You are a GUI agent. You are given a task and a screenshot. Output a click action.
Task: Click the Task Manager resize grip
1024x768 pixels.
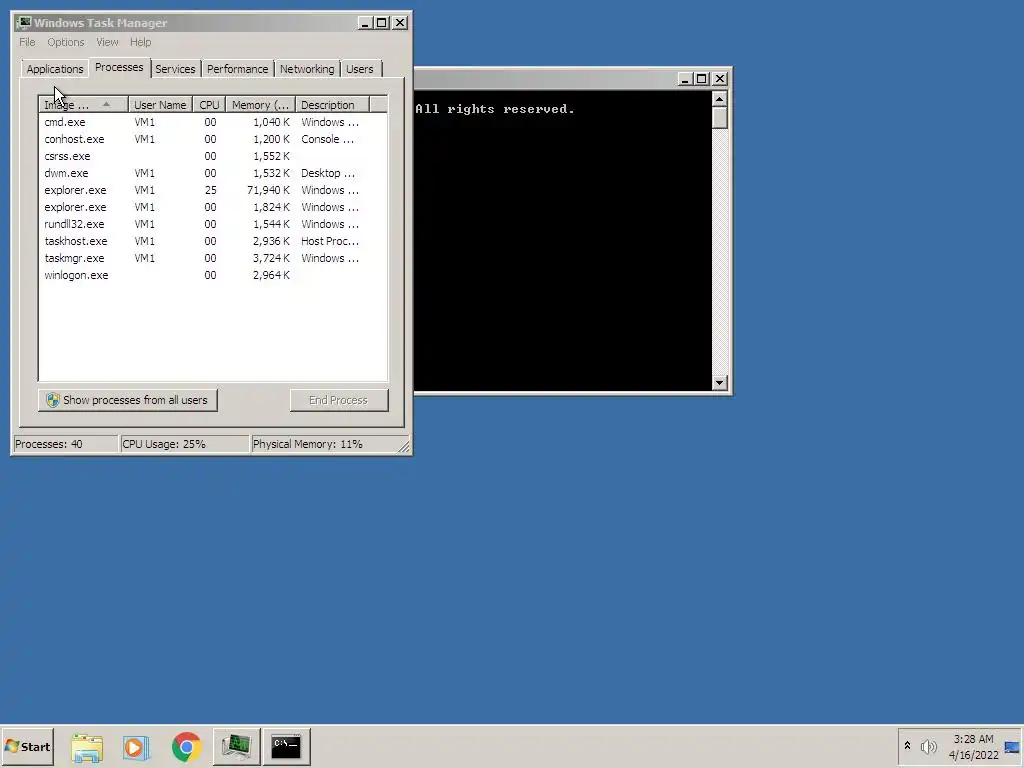click(x=404, y=447)
